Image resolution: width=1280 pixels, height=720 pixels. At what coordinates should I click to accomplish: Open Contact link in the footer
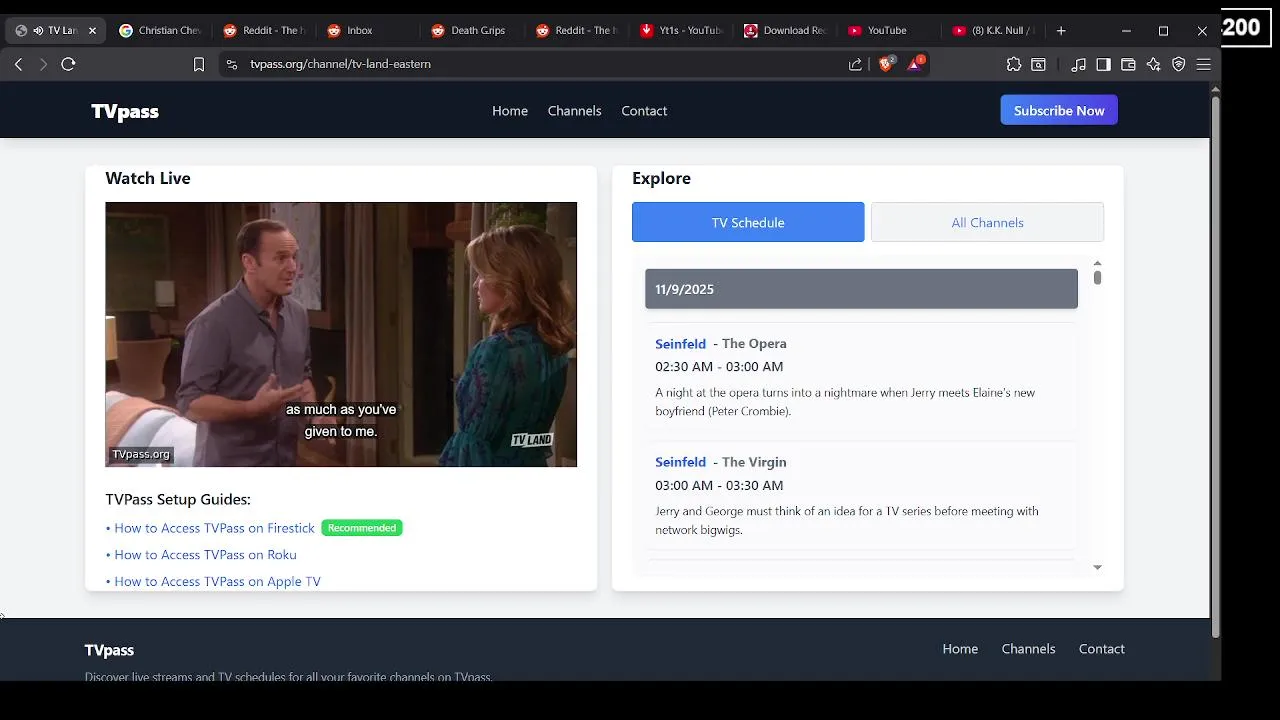(x=1101, y=649)
